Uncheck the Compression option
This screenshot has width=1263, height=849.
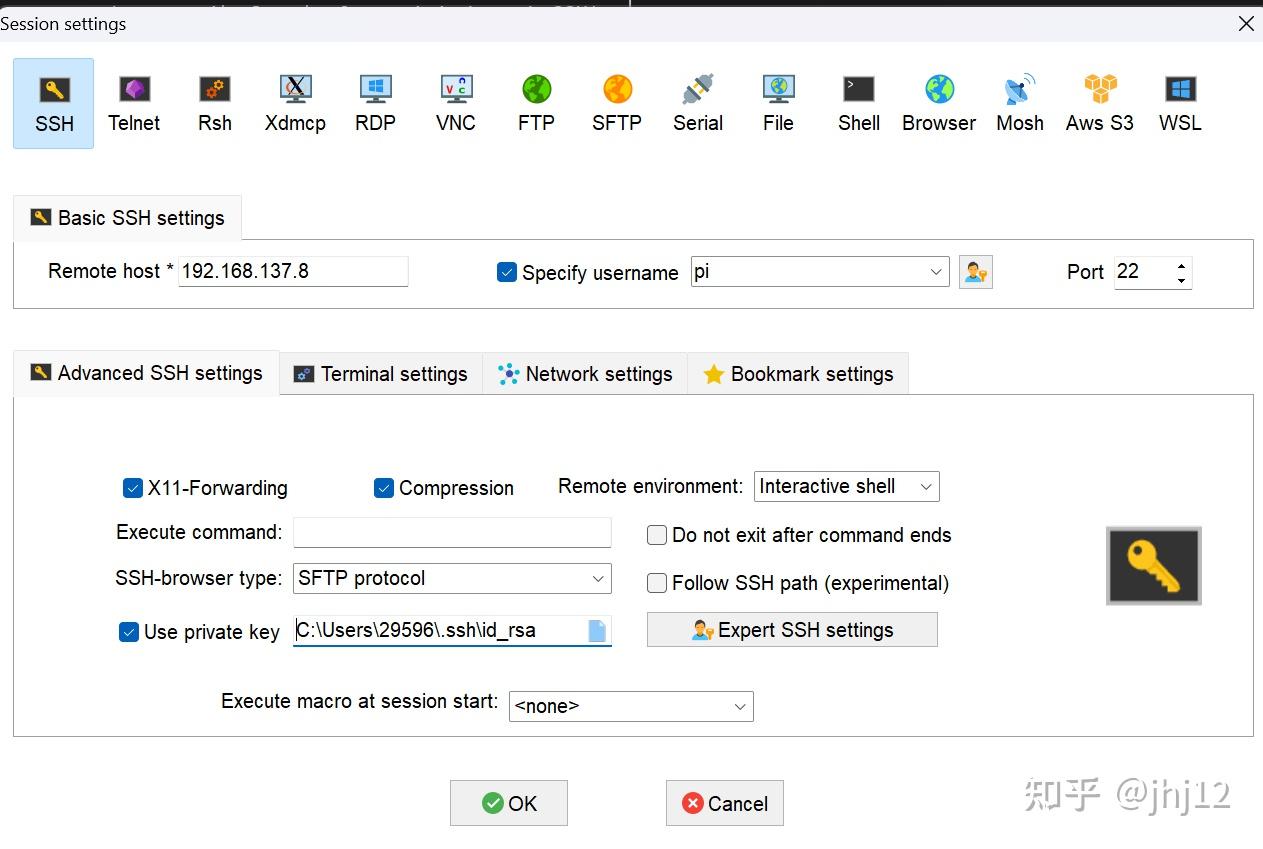pos(384,488)
